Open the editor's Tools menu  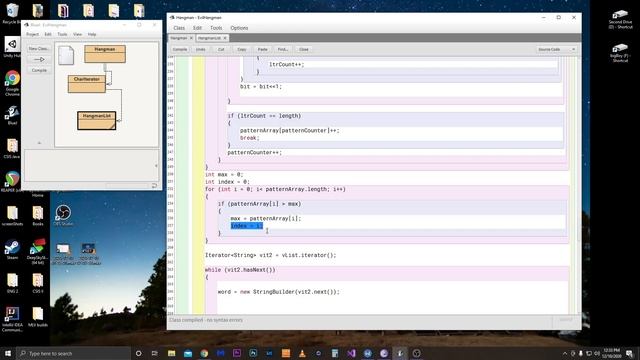pyautogui.click(x=216, y=28)
